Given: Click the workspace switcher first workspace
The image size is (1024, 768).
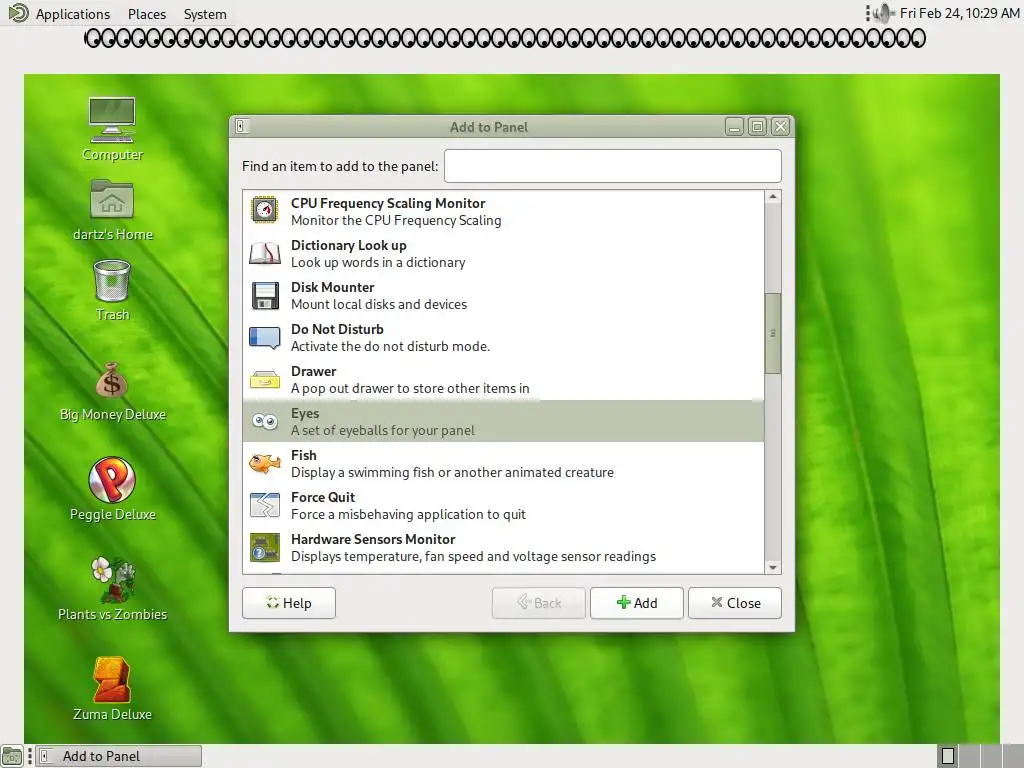Looking at the screenshot, I should click(948, 756).
